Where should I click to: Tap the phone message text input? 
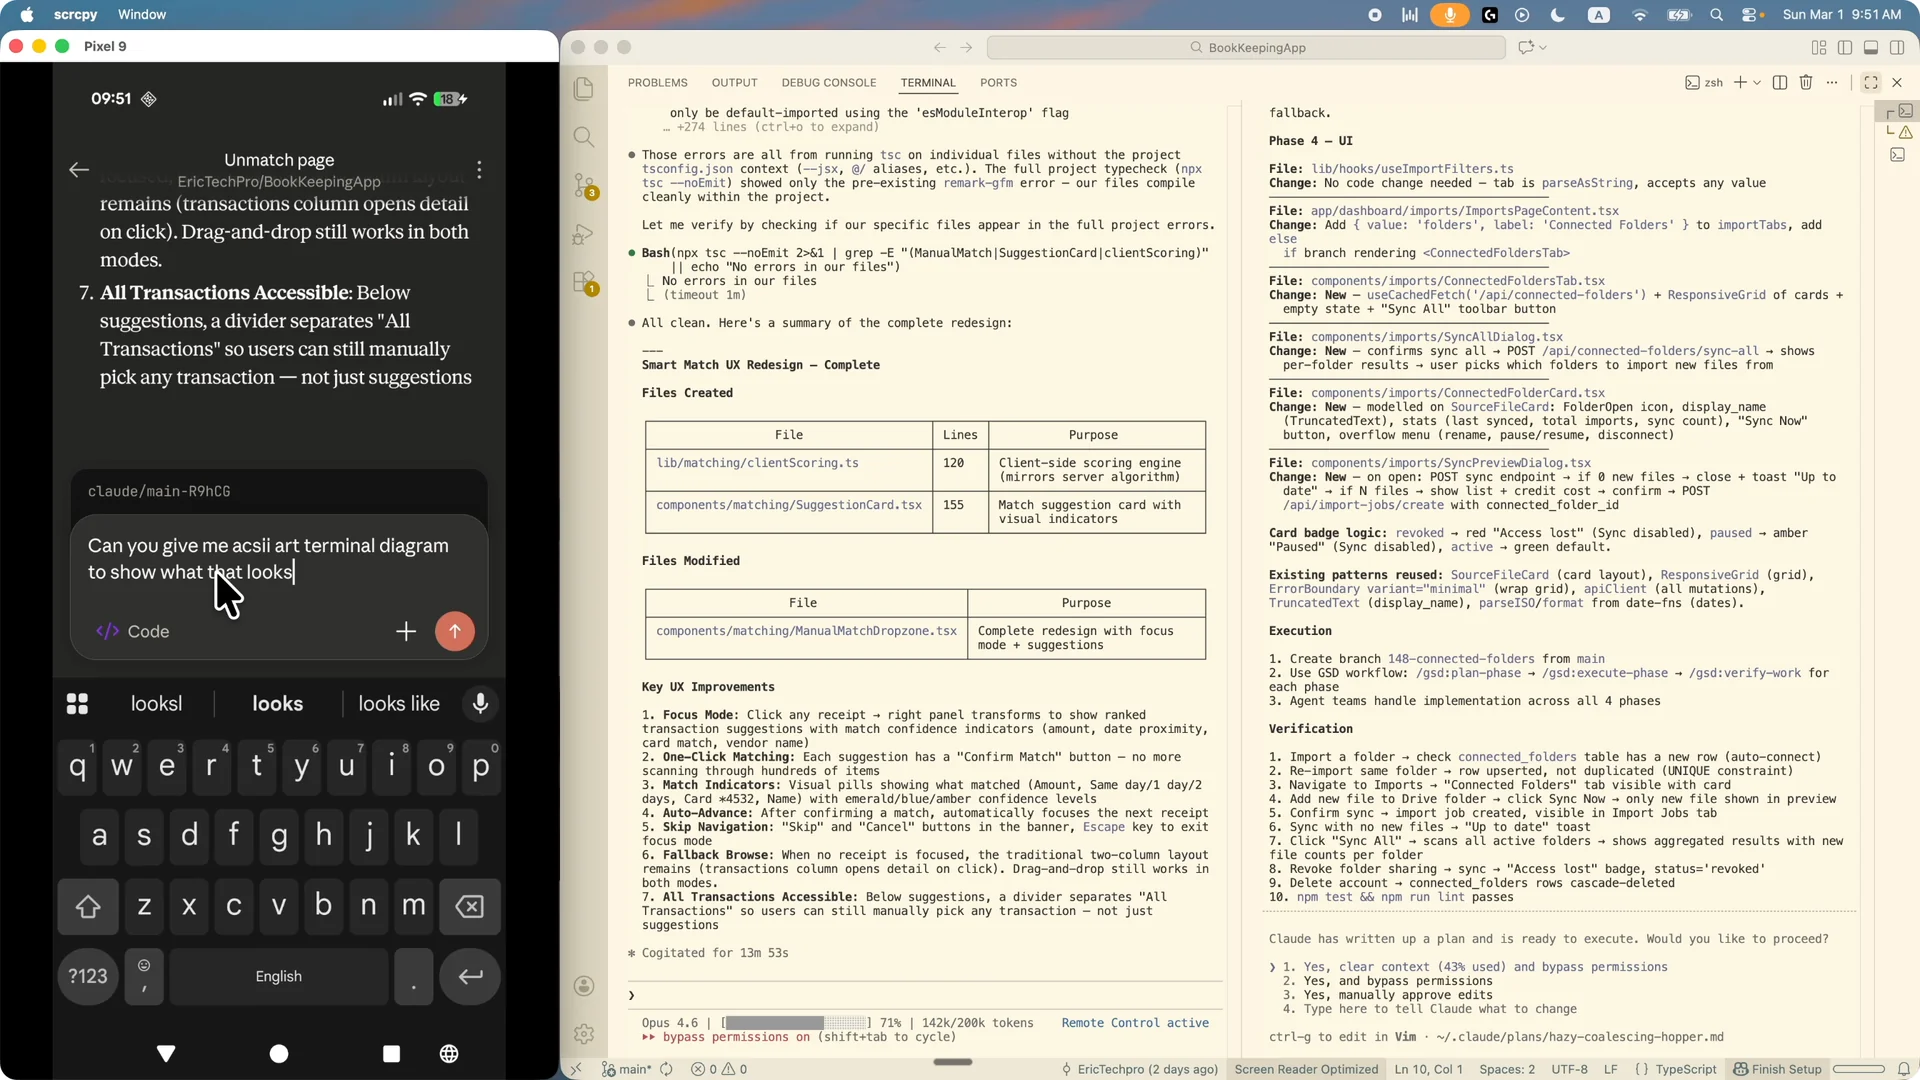coord(279,559)
